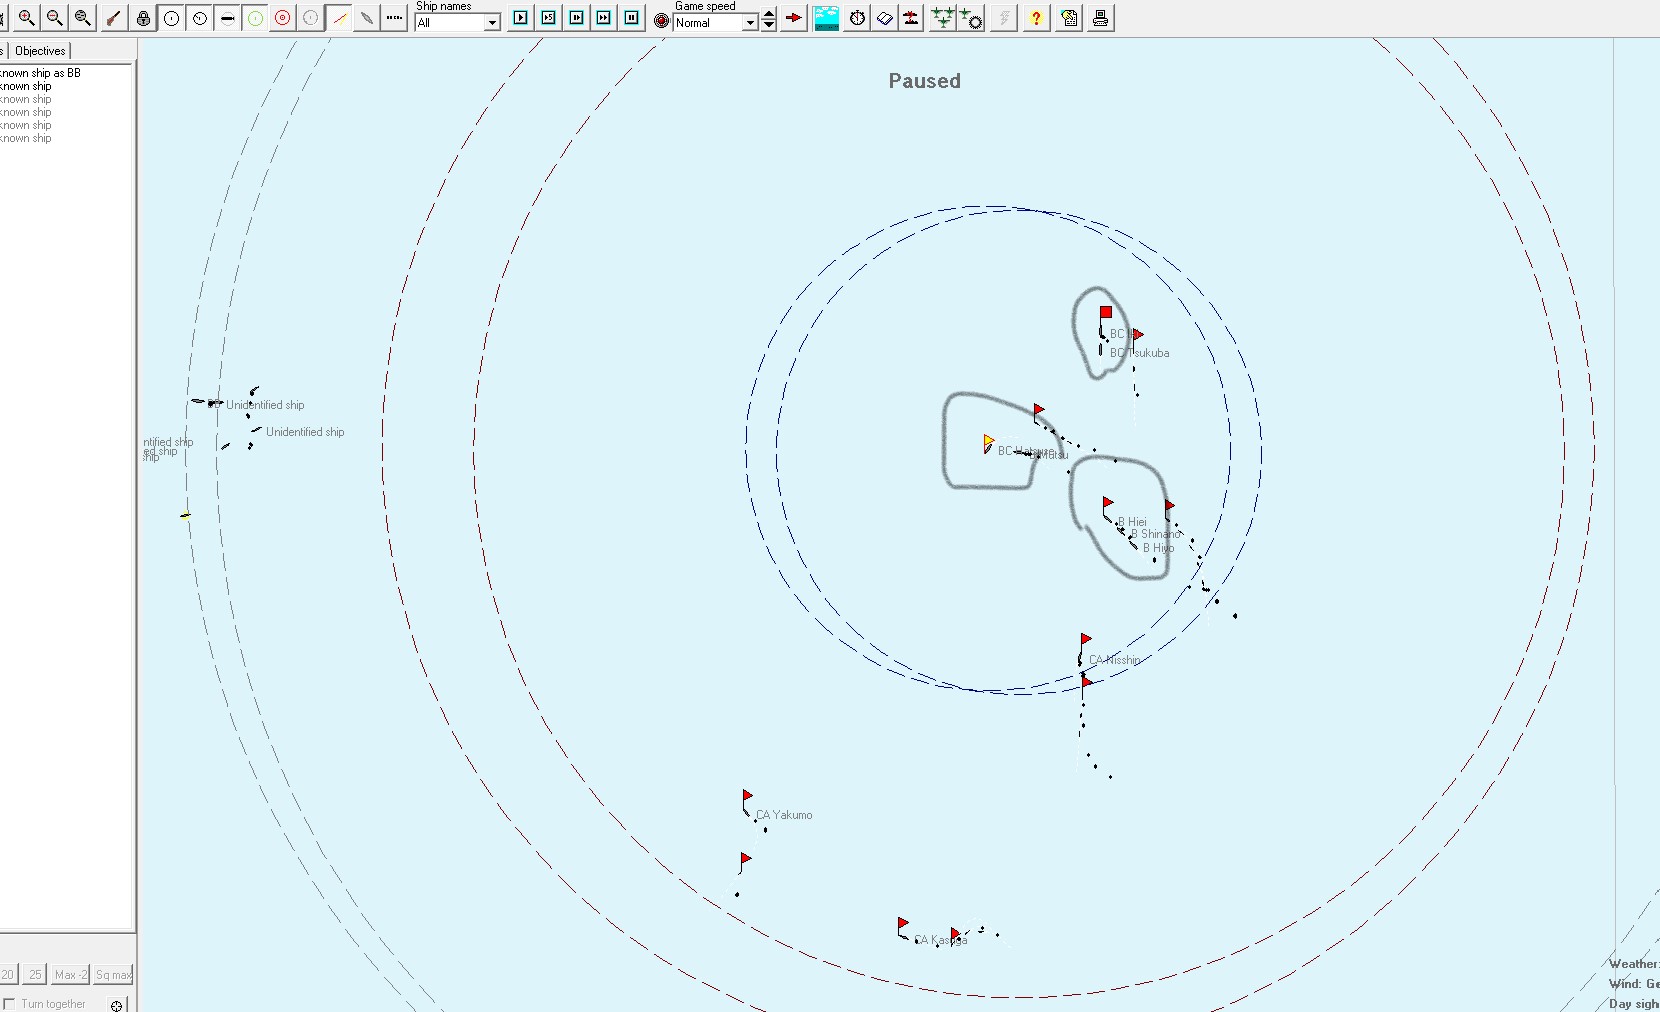Toggle the gray range circle button
1660x1012 pixels.
(311, 18)
